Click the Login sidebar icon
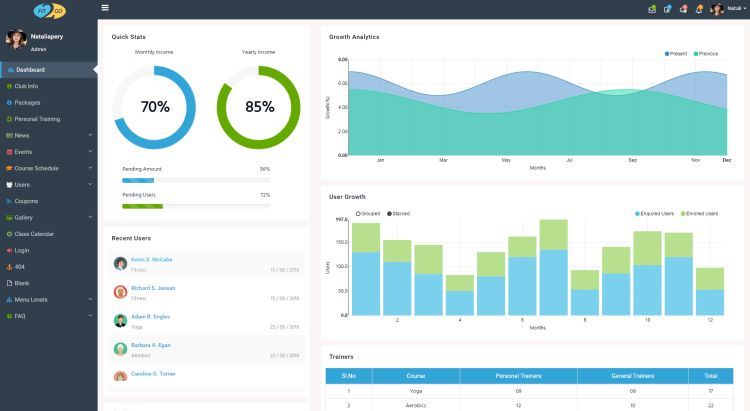This screenshot has width=750, height=411. coord(9,250)
